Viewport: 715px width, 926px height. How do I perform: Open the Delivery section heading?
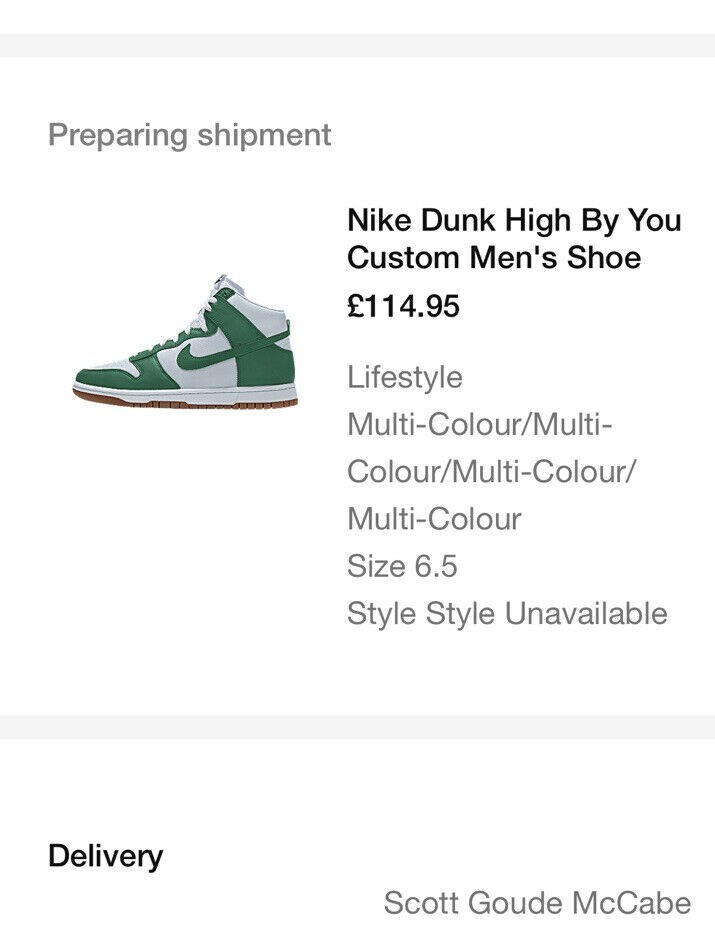[106, 856]
